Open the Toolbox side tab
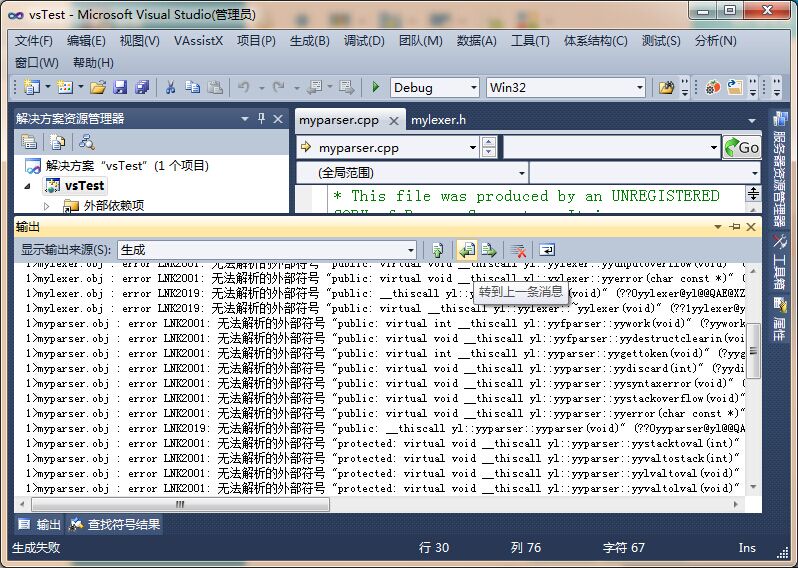 [x=779, y=263]
